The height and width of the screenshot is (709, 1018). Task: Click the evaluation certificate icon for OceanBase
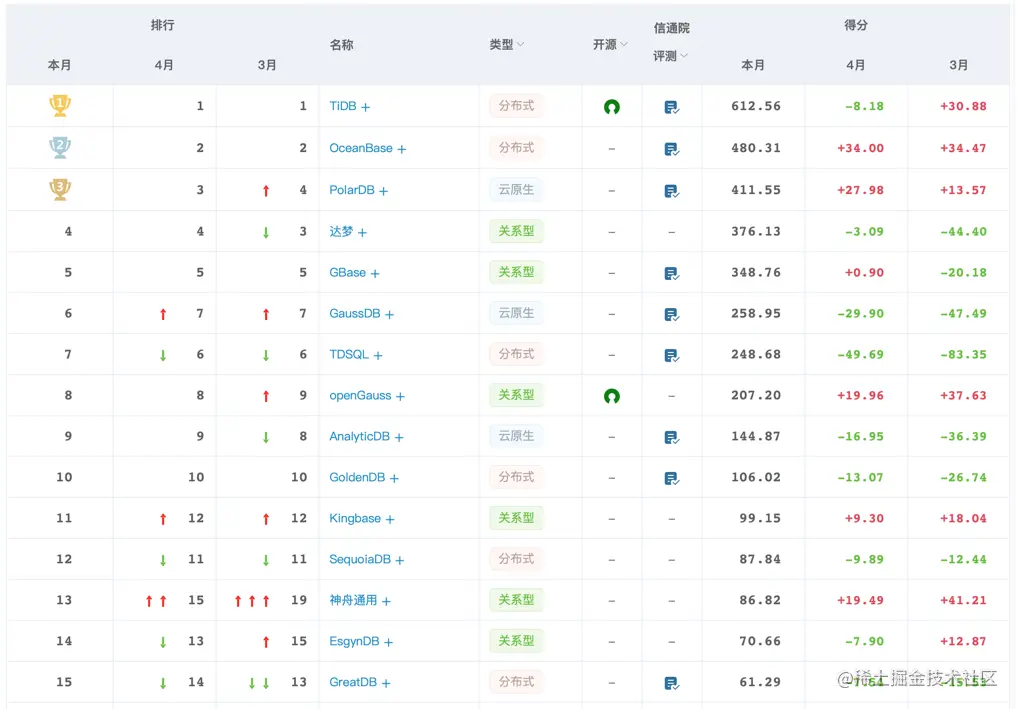click(671, 149)
